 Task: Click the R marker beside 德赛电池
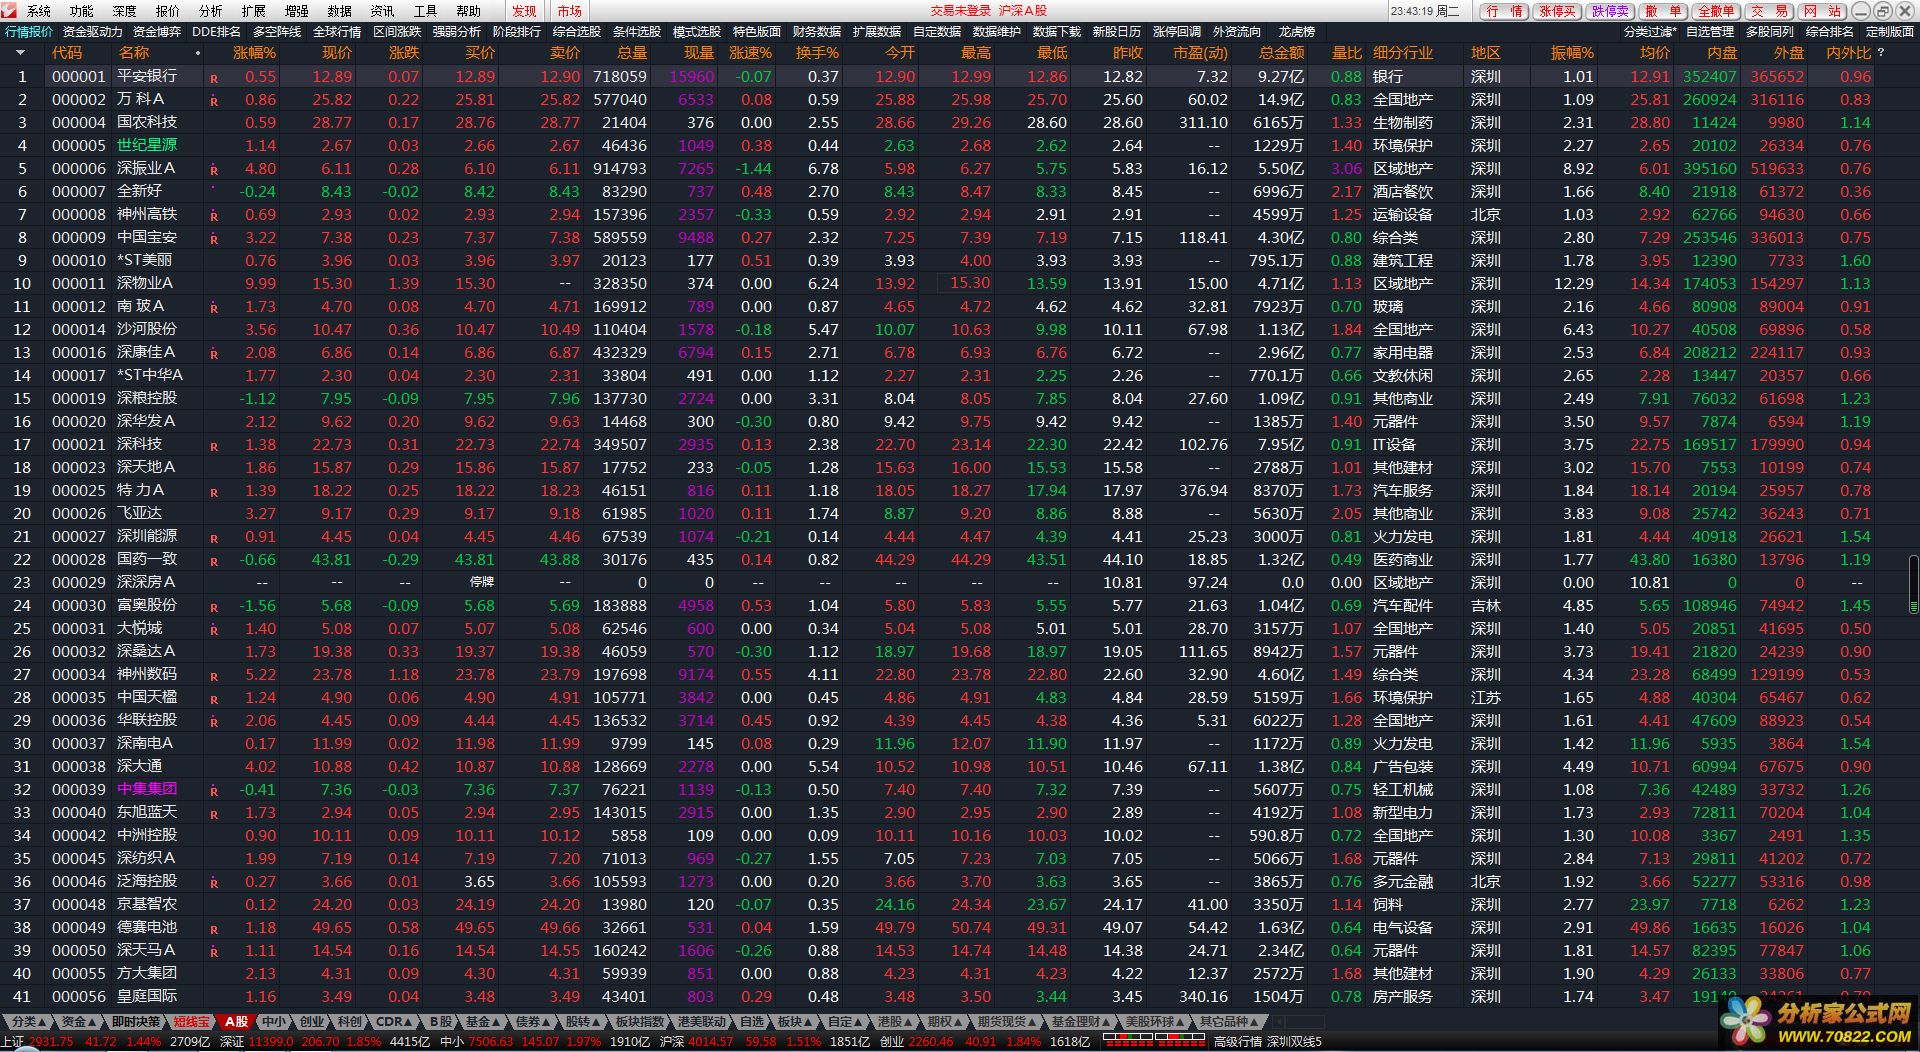point(214,929)
